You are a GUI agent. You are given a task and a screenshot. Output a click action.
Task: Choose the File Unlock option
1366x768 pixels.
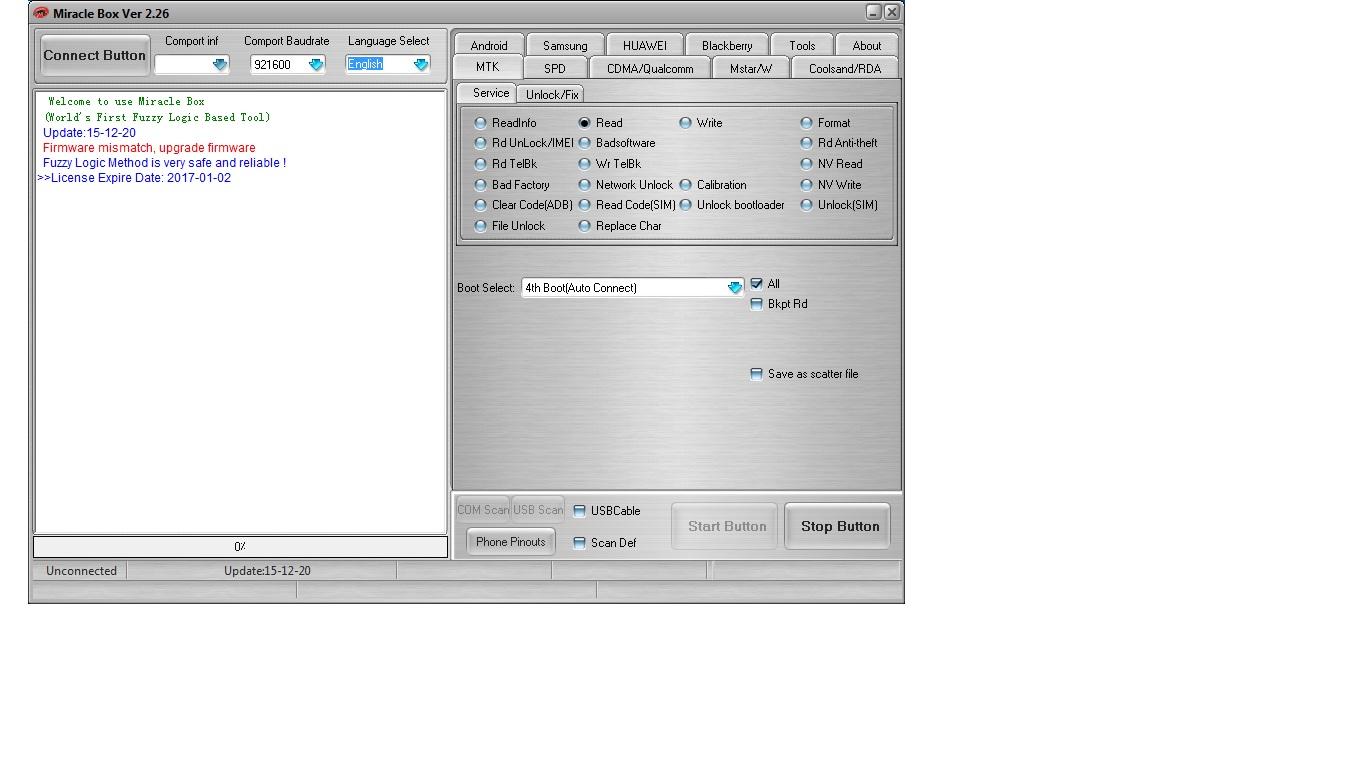point(510,226)
